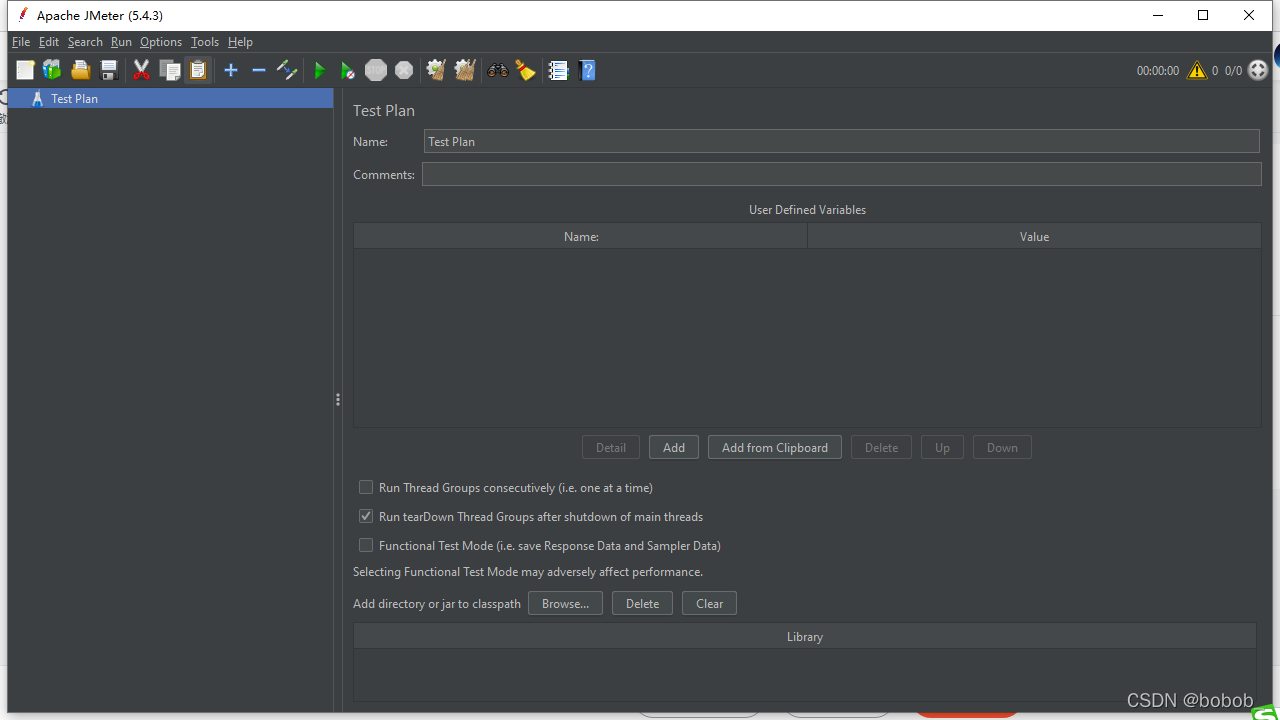This screenshot has height=720, width=1280.
Task: Click the Clear results broom icon
Action: [435, 70]
